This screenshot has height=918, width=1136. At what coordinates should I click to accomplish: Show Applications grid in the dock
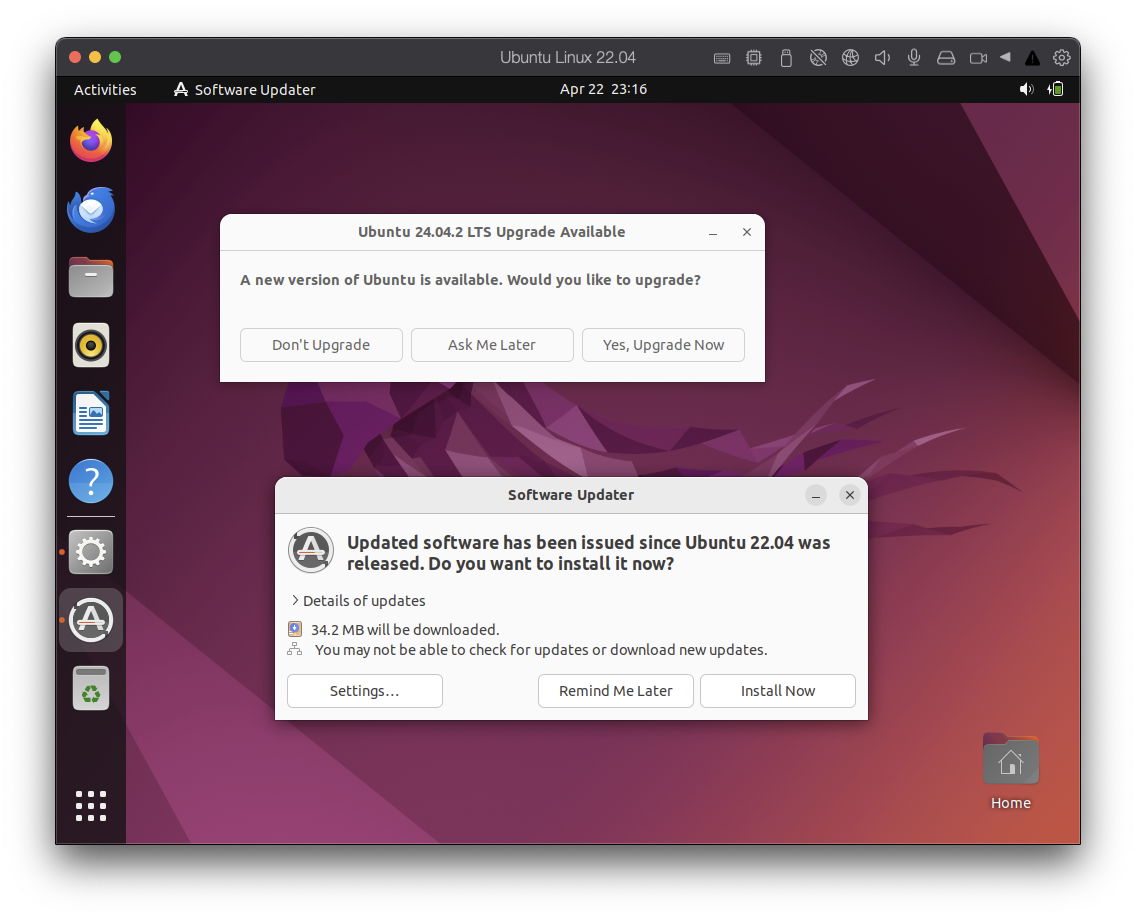tap(91, 806)
